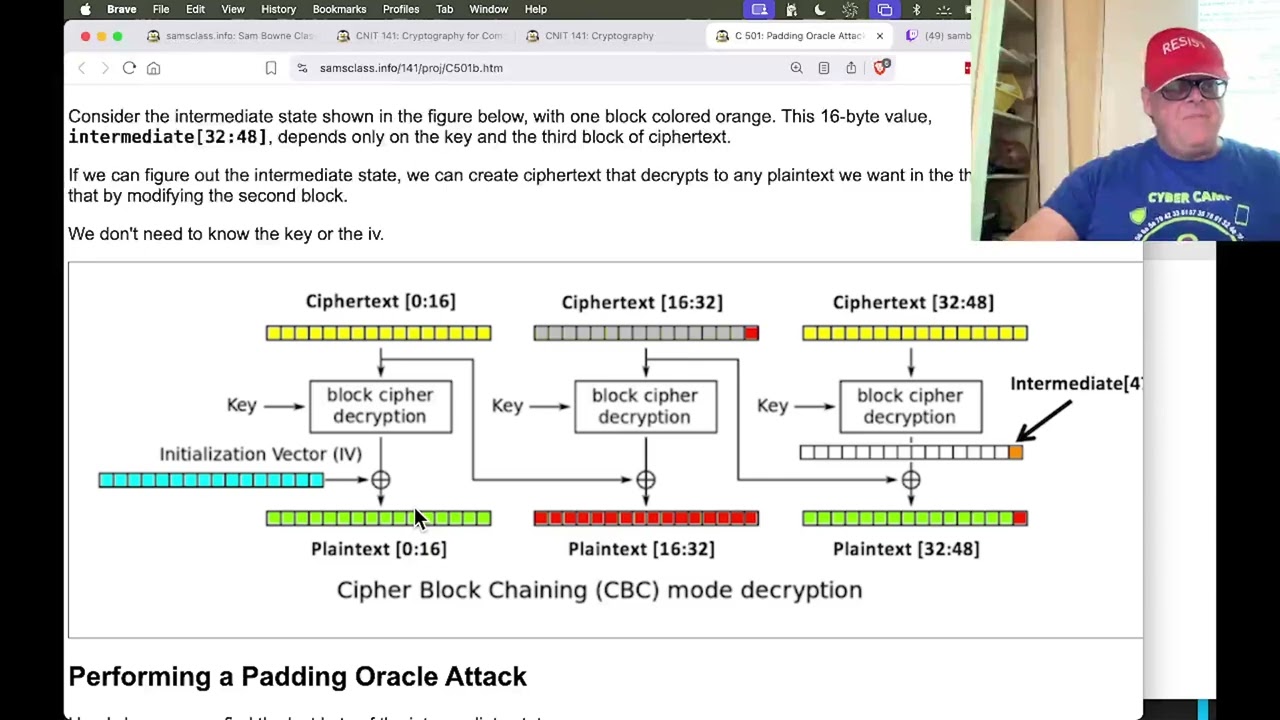The height and width of the screenshot is (720, 1280).
Task: Click the 'Performing a Padding Oracle Attack' heading
Action: (x=297, y=677)
